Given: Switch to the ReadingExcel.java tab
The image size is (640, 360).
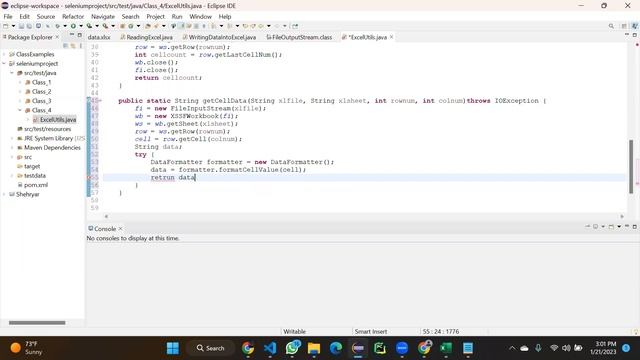Looking at the screenshot, I should coord(147,37).
